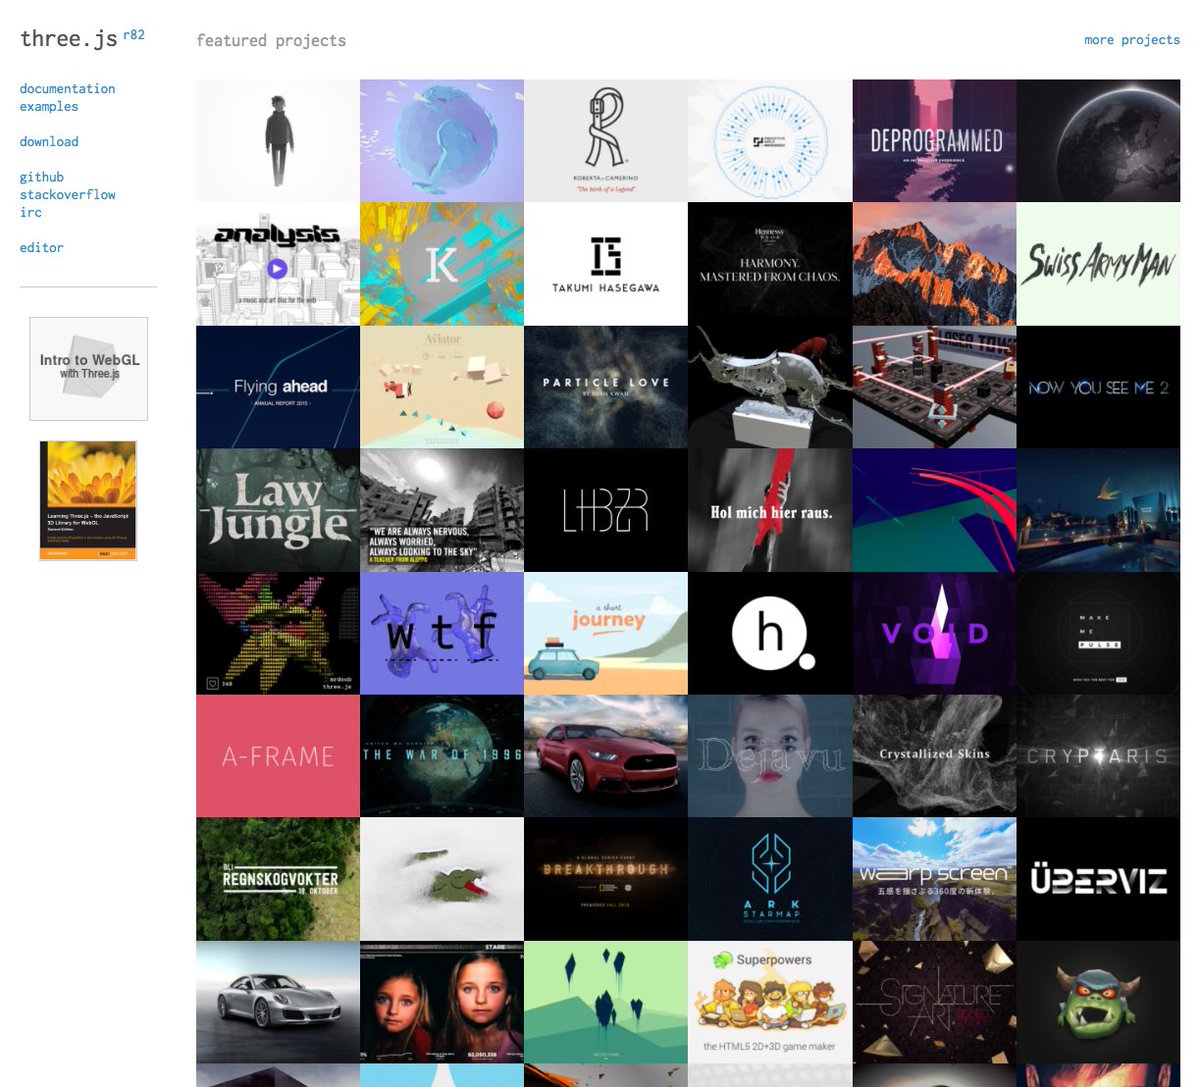Open the dark planet Earth project
This screenshot has width=1200, height=1087.
(1098, 141)
